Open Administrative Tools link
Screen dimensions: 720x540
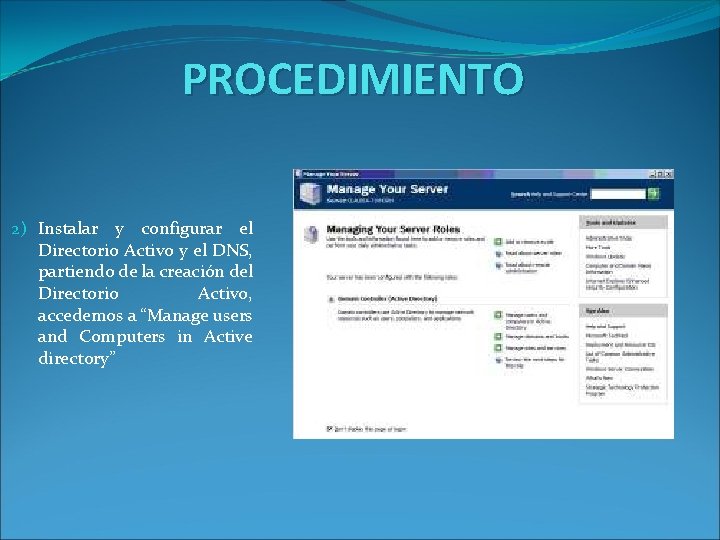click(x=608, y=238)
